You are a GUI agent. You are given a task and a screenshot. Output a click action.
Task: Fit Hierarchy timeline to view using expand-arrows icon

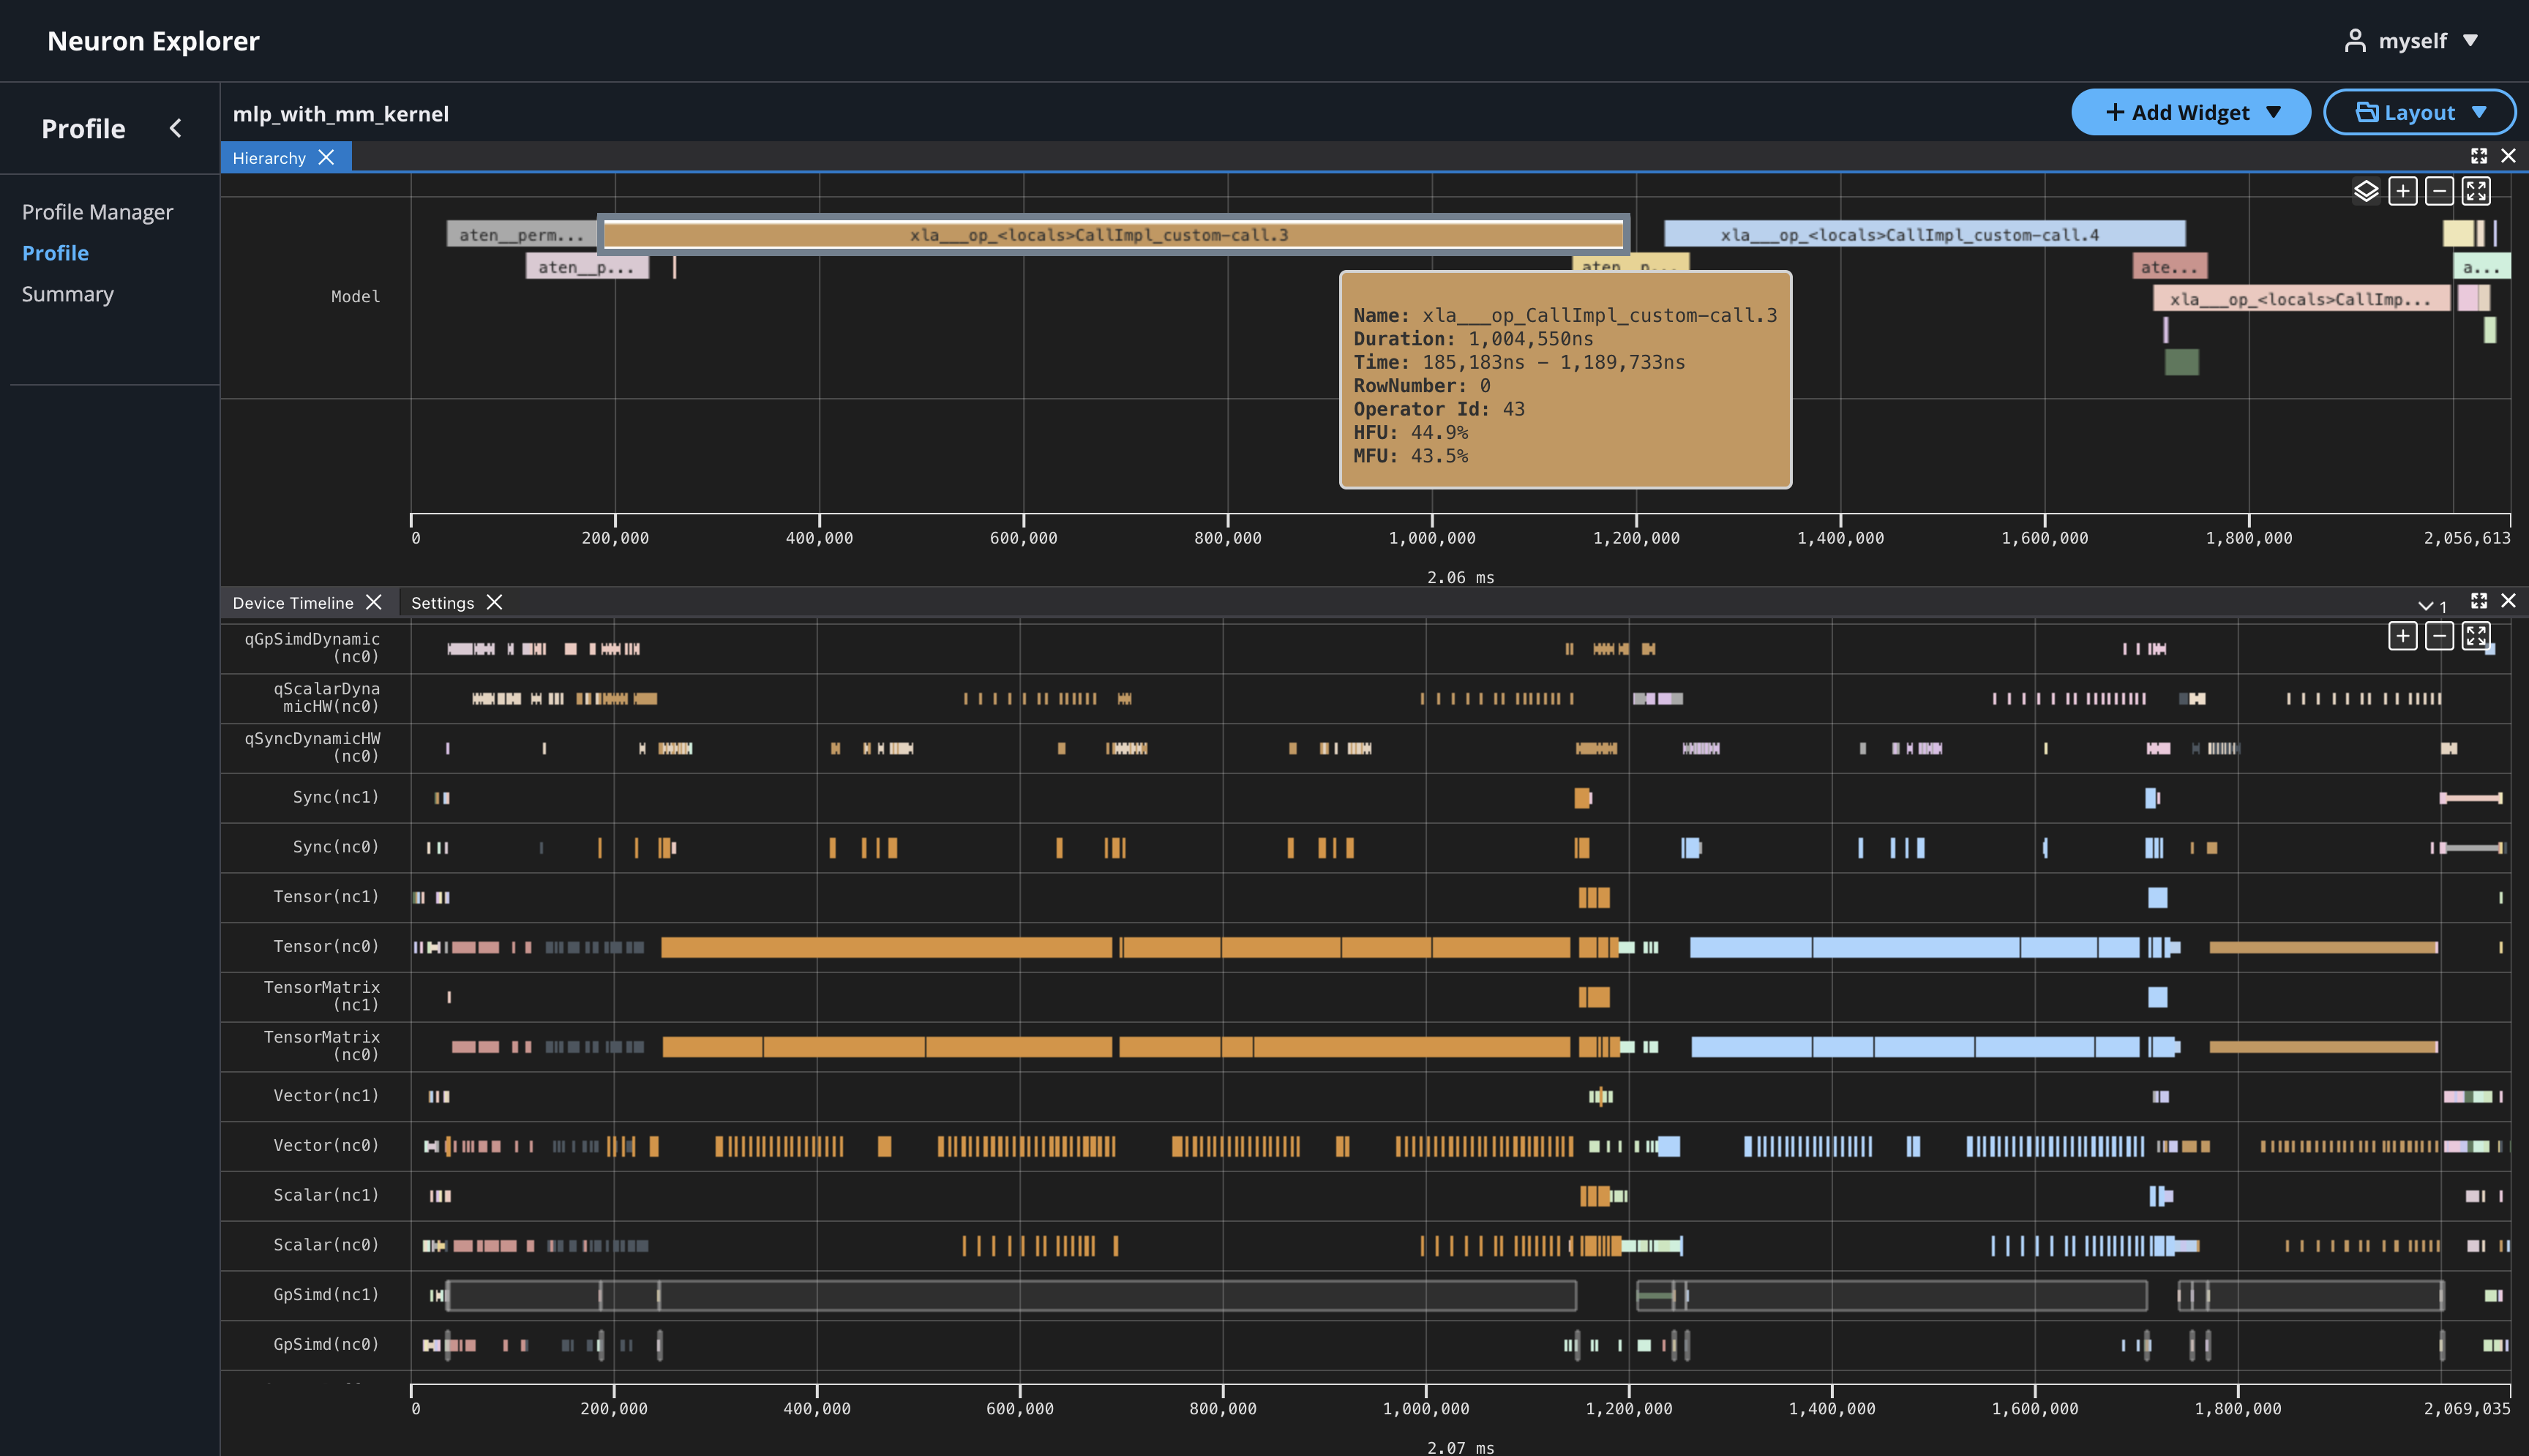[x=2476, y=191]
